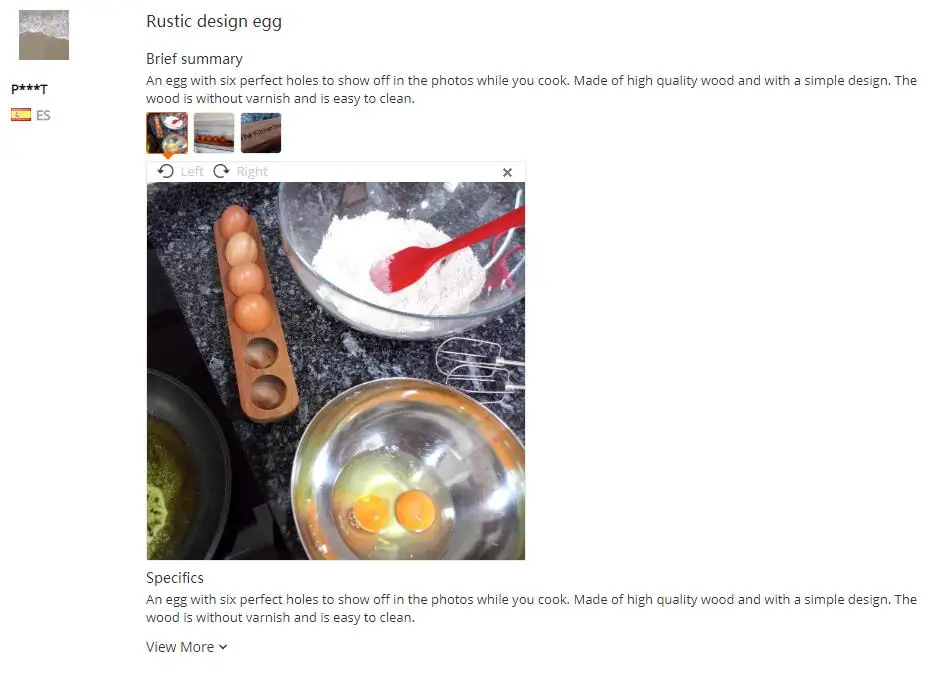Click the 'Right' rotate label

point(252,172)
